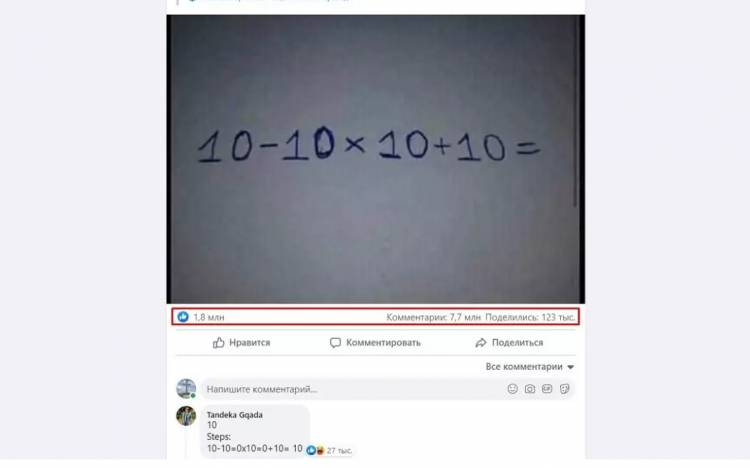Click the share arrow icon for Поделиться
The image size is (750, 468).
481,343
